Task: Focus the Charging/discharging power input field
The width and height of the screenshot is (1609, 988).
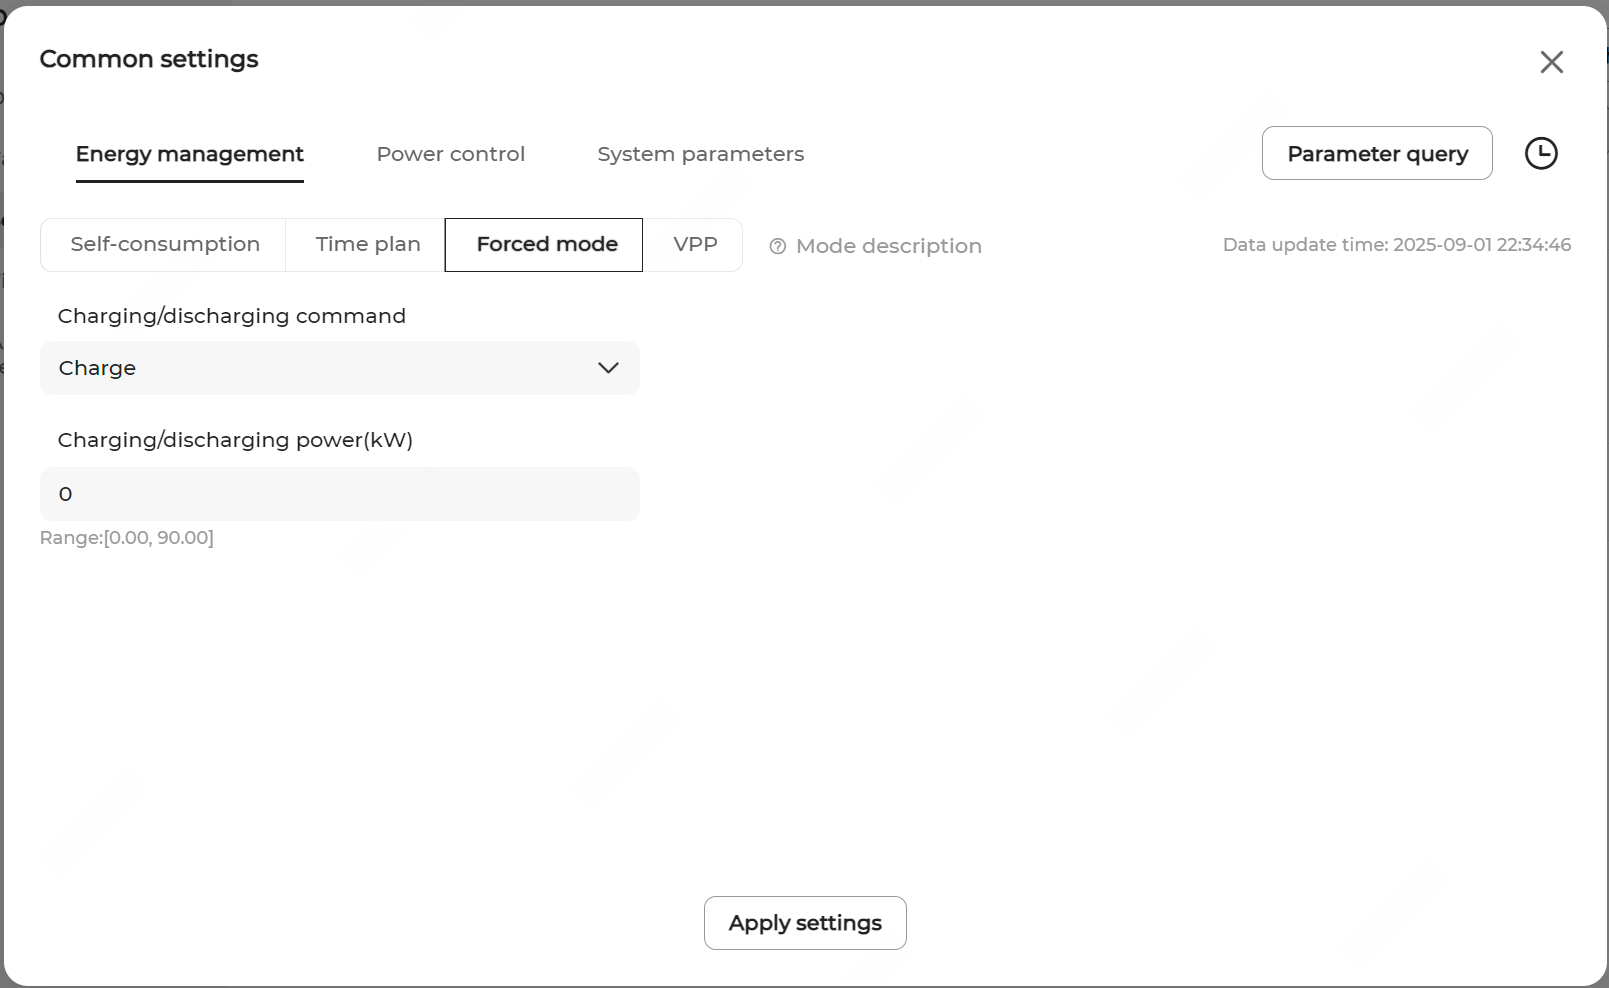Action: pos(339,494)
